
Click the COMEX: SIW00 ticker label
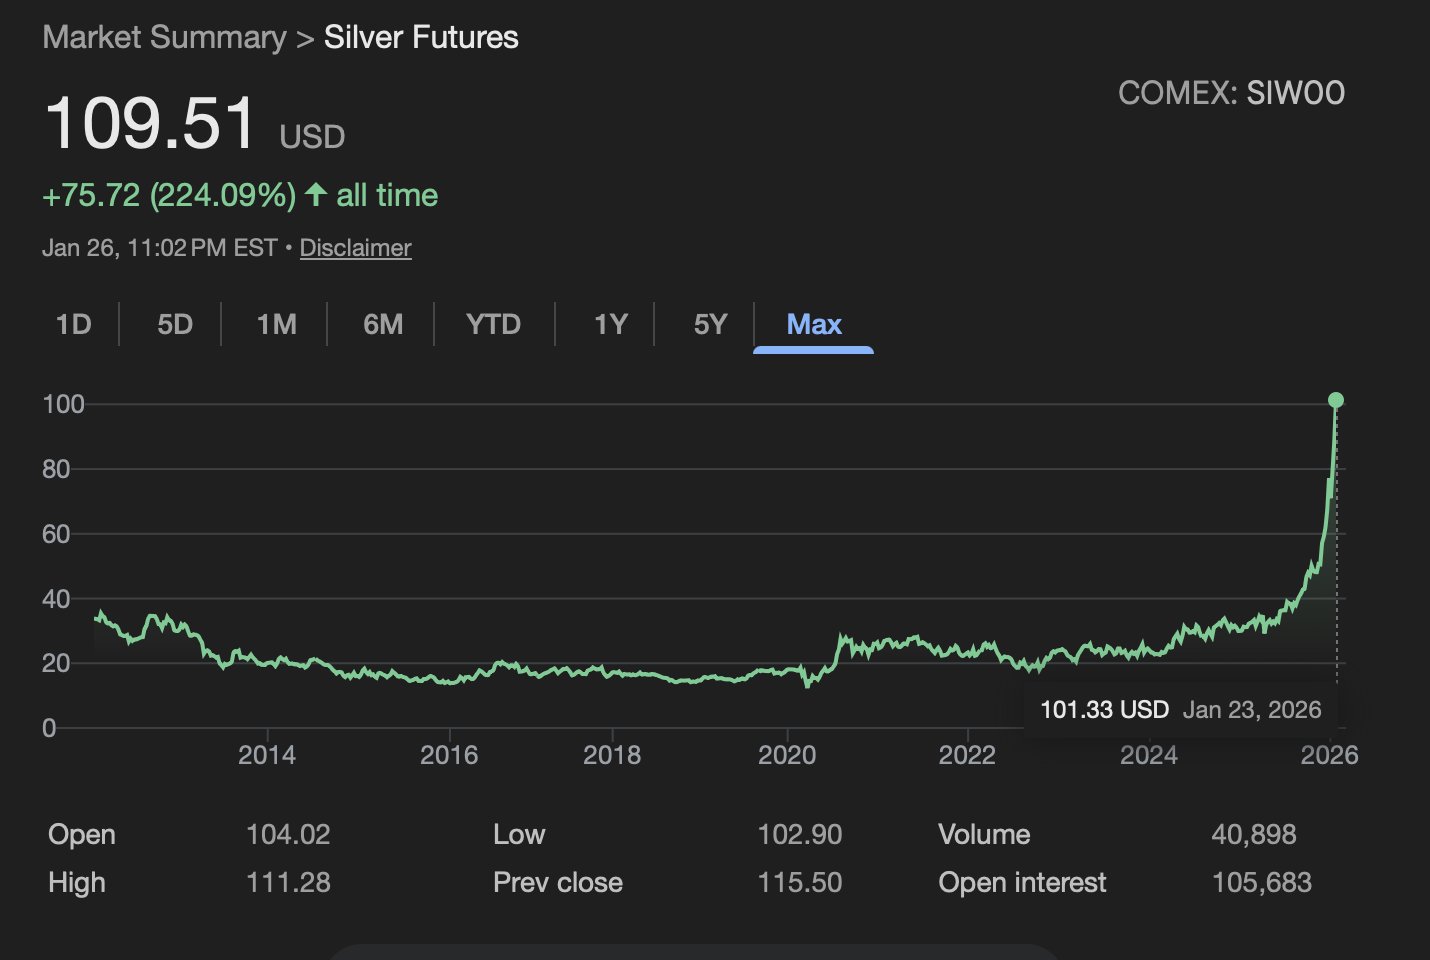click(x=1231, y=93)
